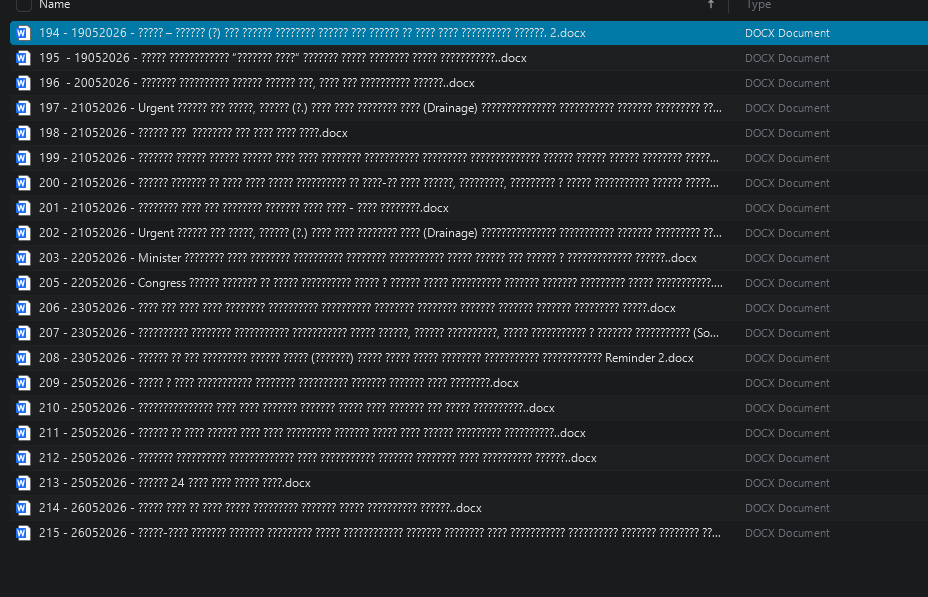
Task: Click the Word icon of file 211 - 25052026
Action: pos(23,433)
